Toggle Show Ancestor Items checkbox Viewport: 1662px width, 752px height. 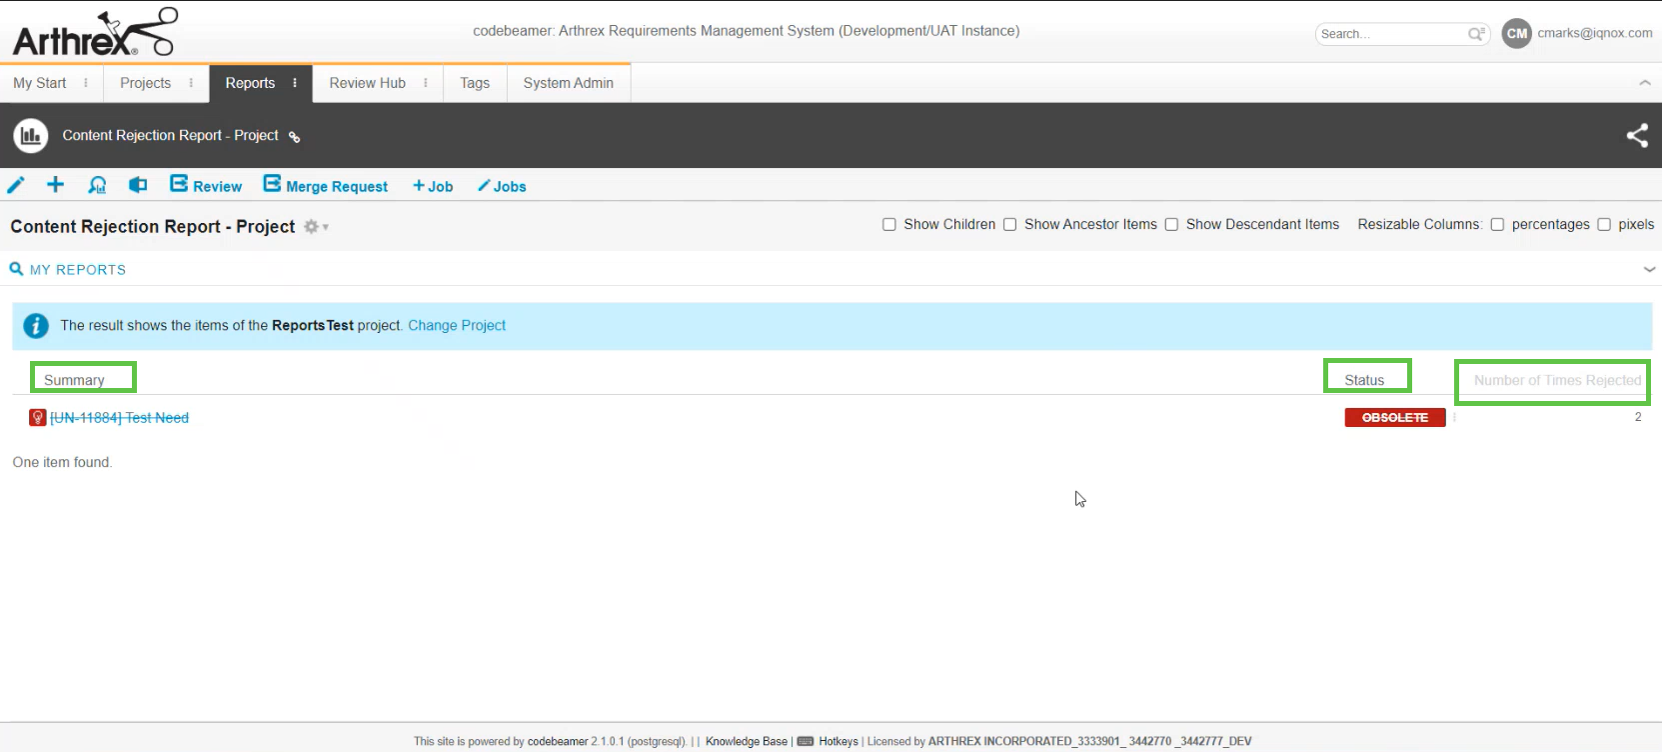(x=1010, y=225)
